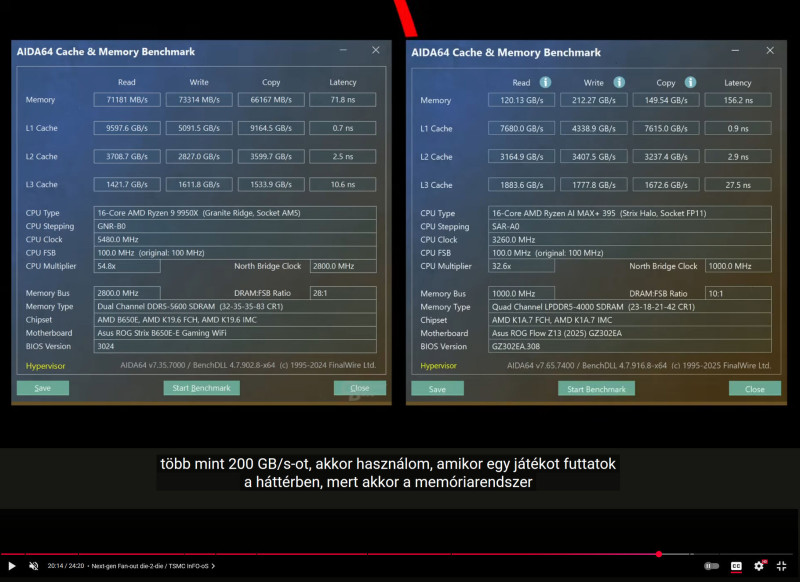The width and height of the screenshot is (800, 582).
Task: Click Save in the Ryzen 9 9950X window
Action: pyautogui.click(x=43, y=388)
